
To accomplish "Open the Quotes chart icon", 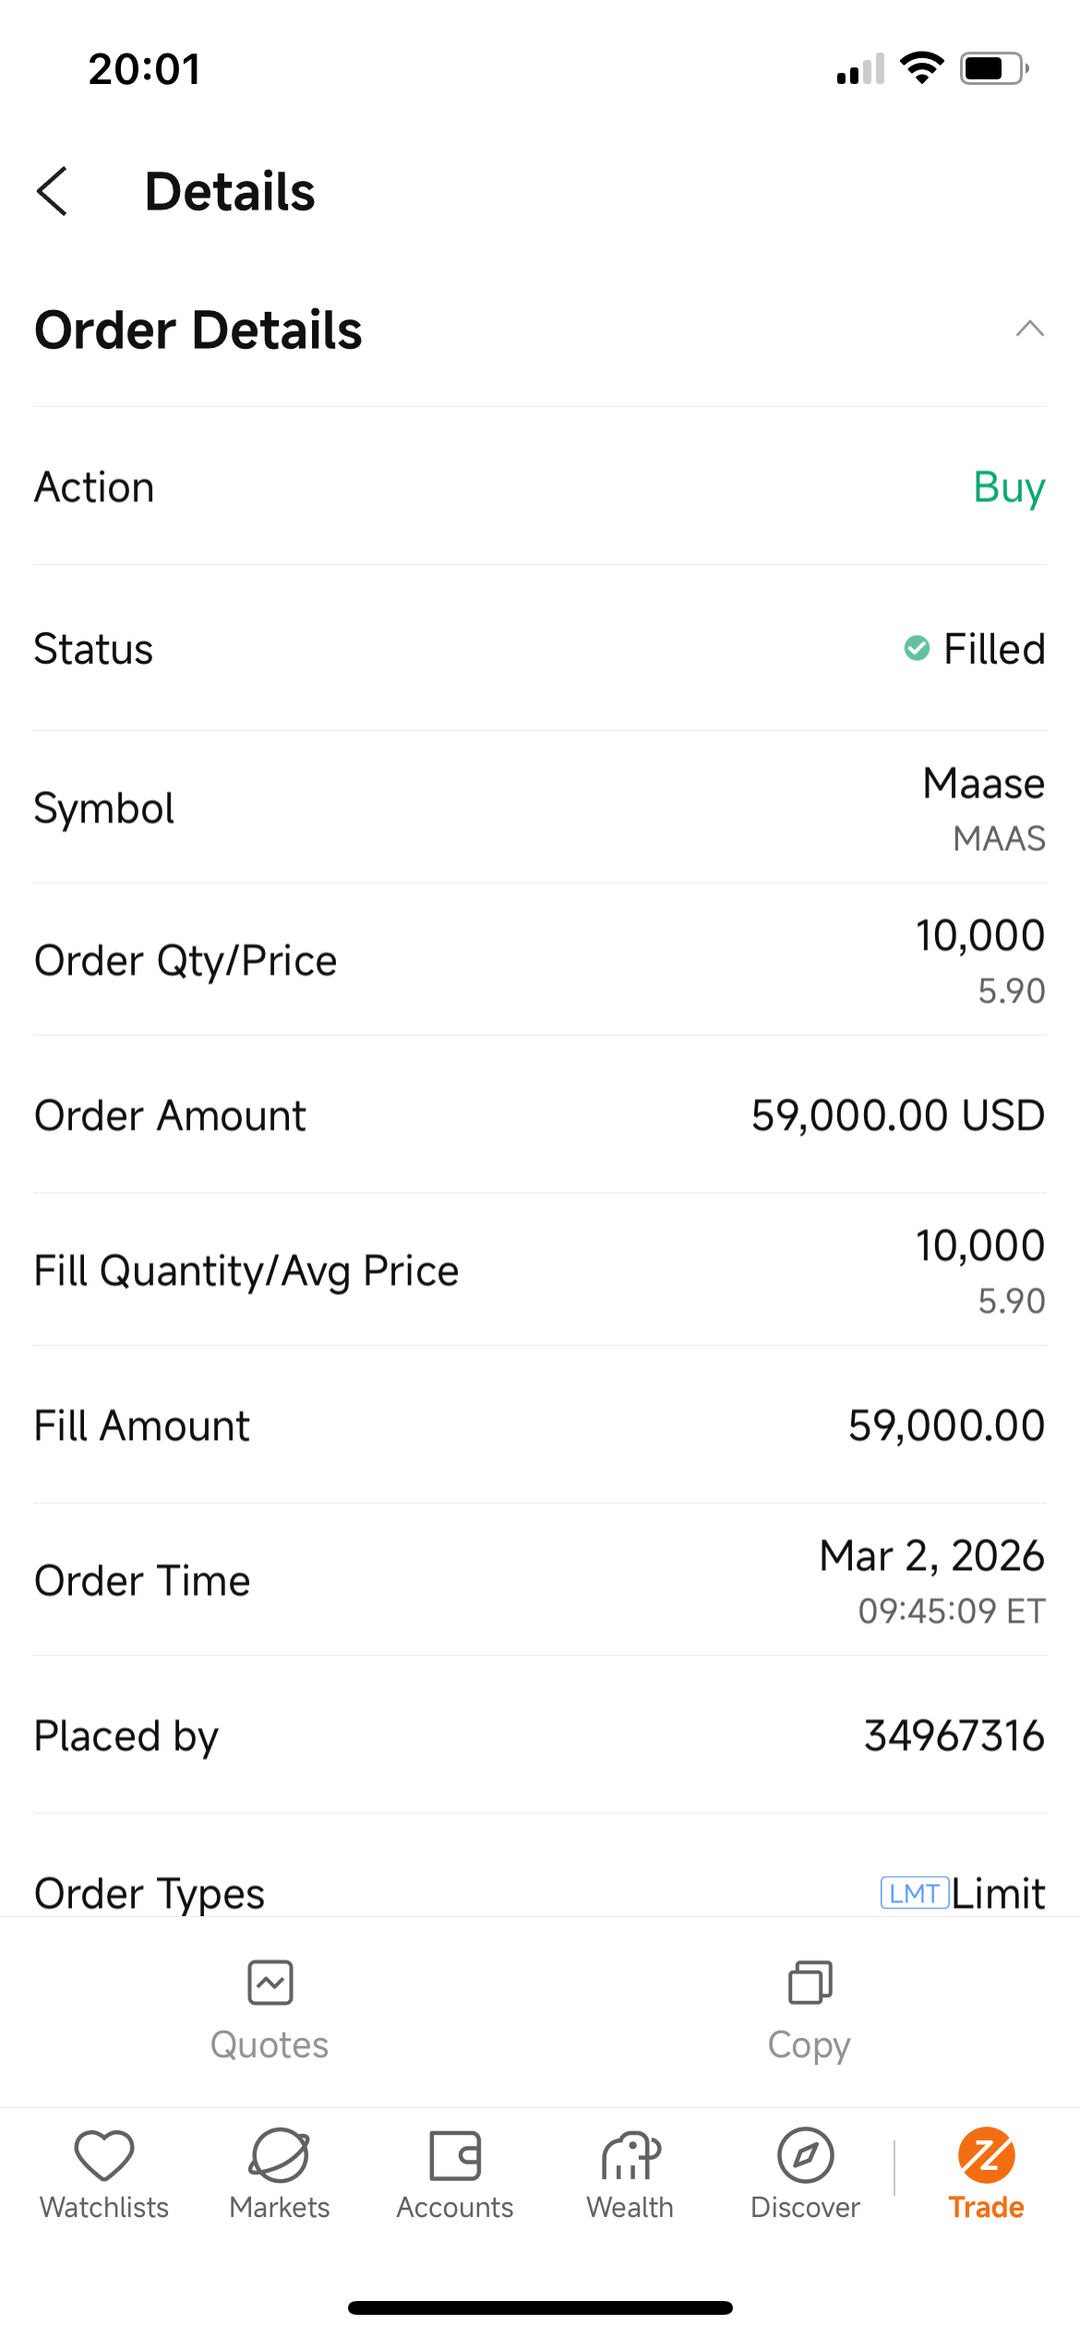I will pos(270,1982).
